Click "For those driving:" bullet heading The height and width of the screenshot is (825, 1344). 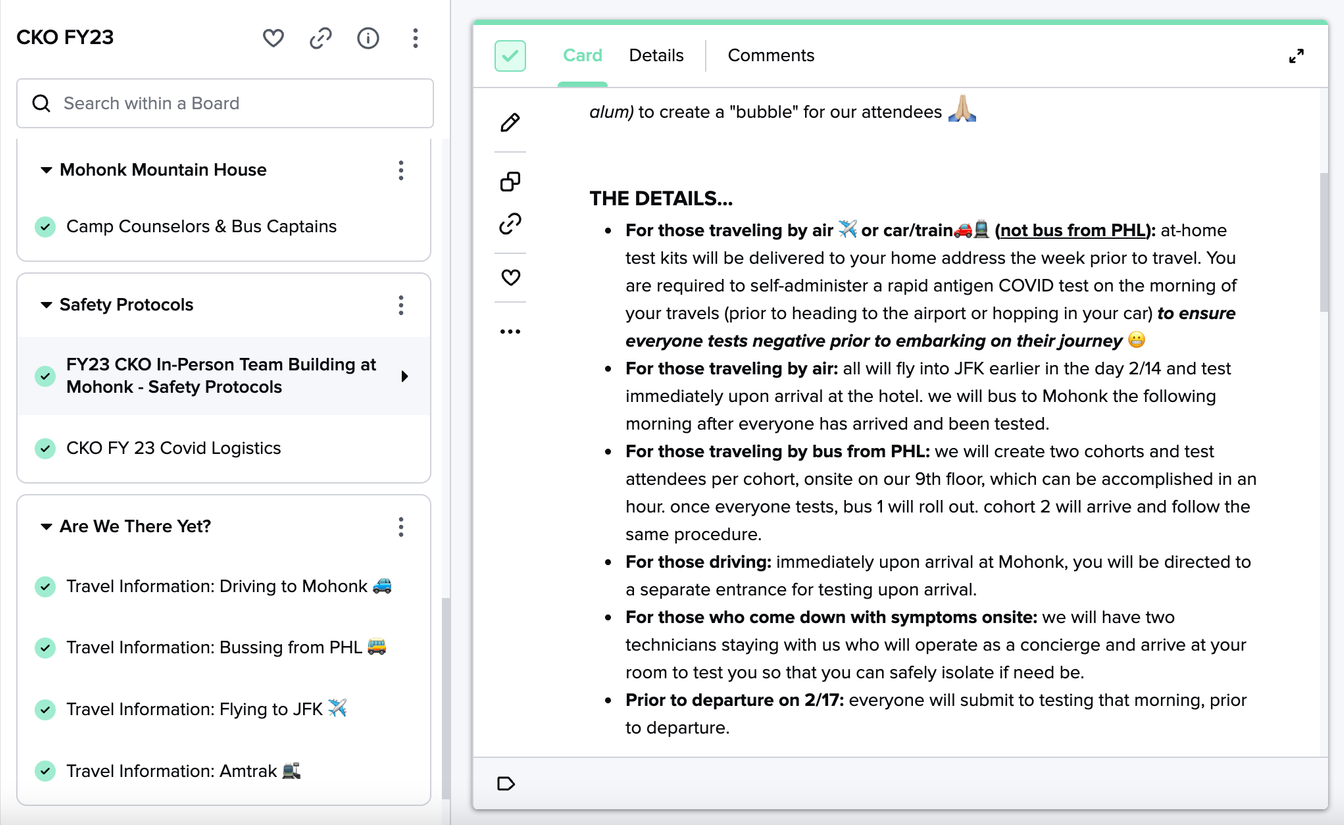click(x=699, y=562)
